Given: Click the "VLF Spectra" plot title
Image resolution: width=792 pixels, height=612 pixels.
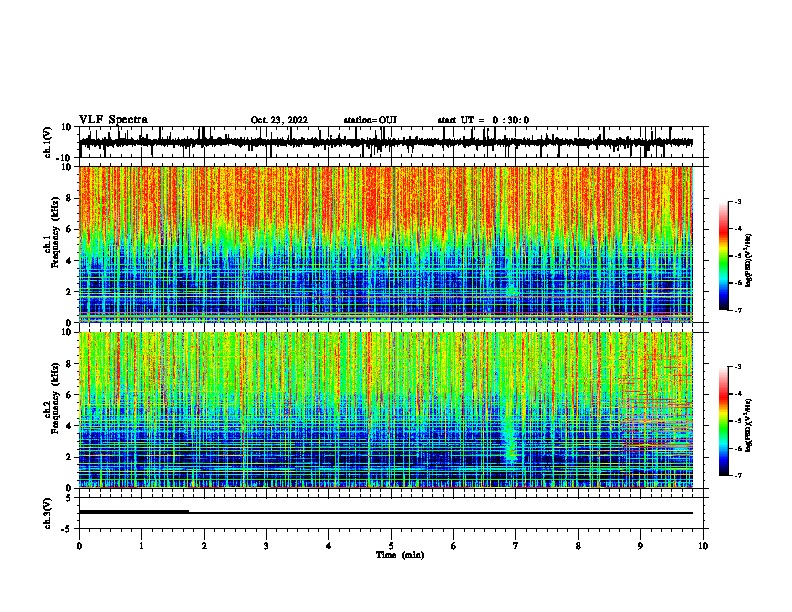Looking at the screenshot, I should click(113, 120).
